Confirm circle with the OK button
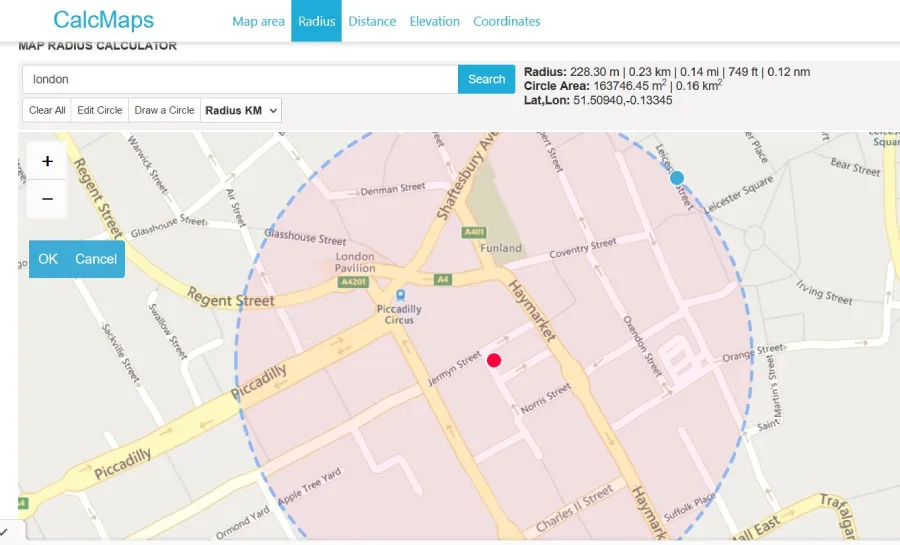The height and width of the screenshot is (545, 900). (48, 259)
